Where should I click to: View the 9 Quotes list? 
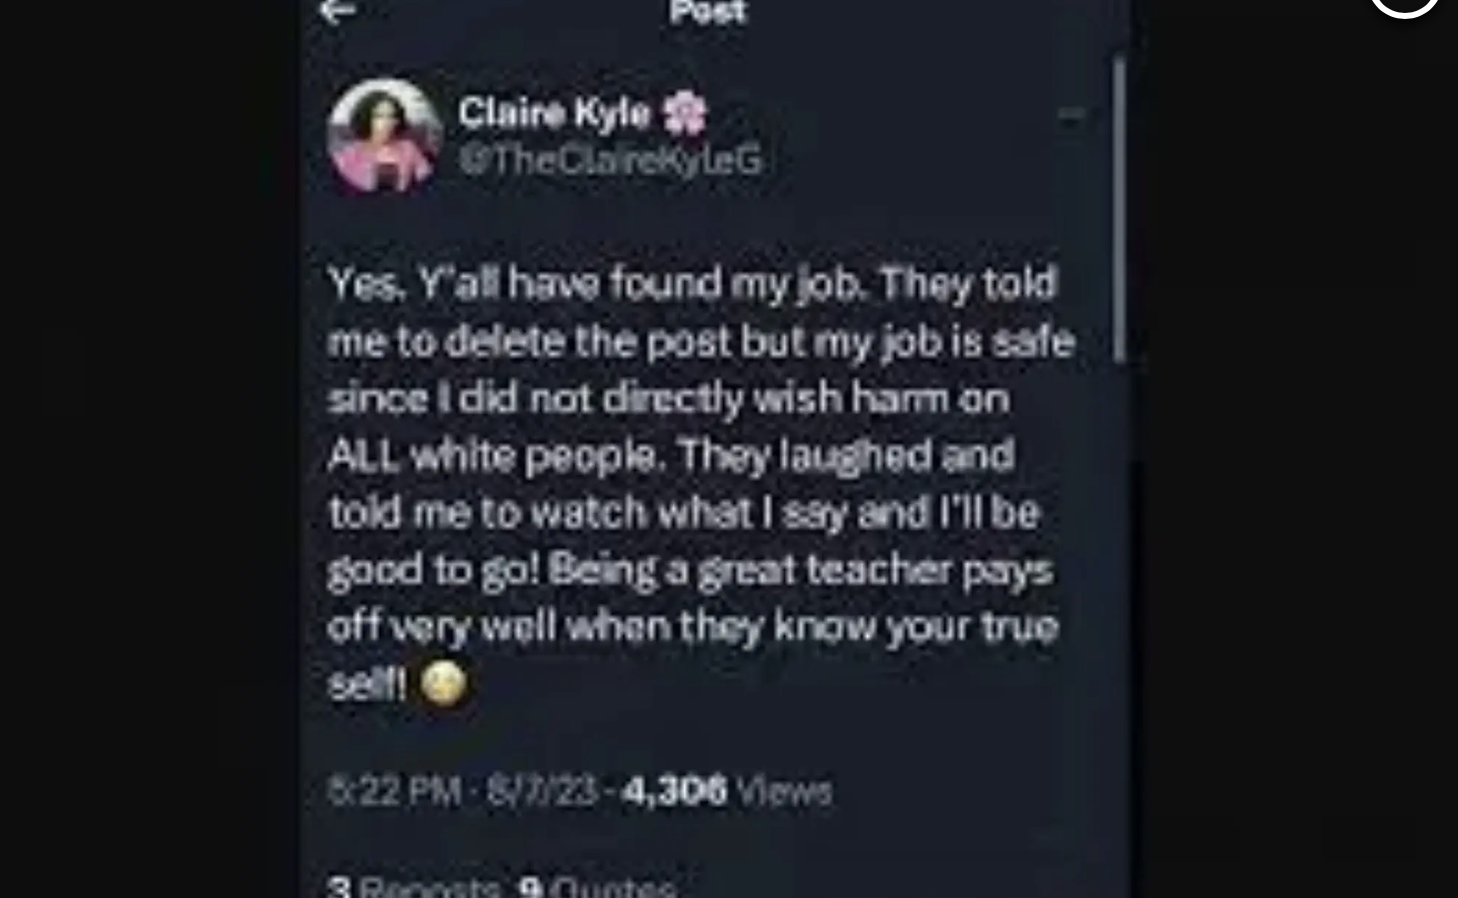[598, 886]
